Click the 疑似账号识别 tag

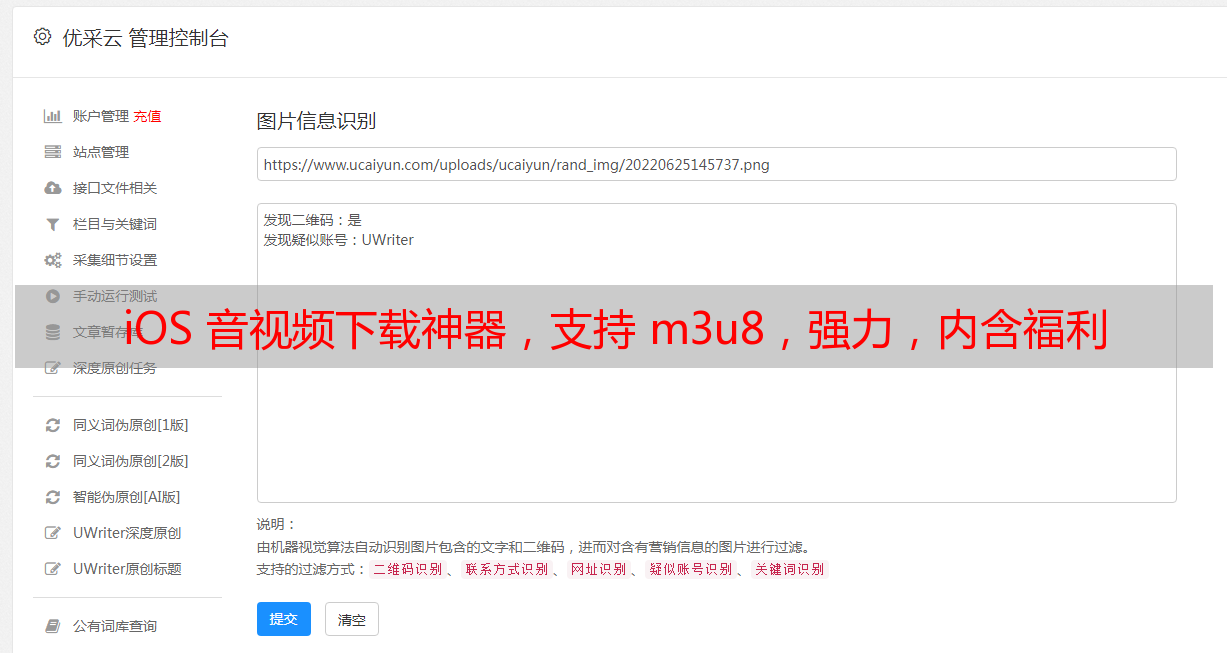tap(690, 569)
